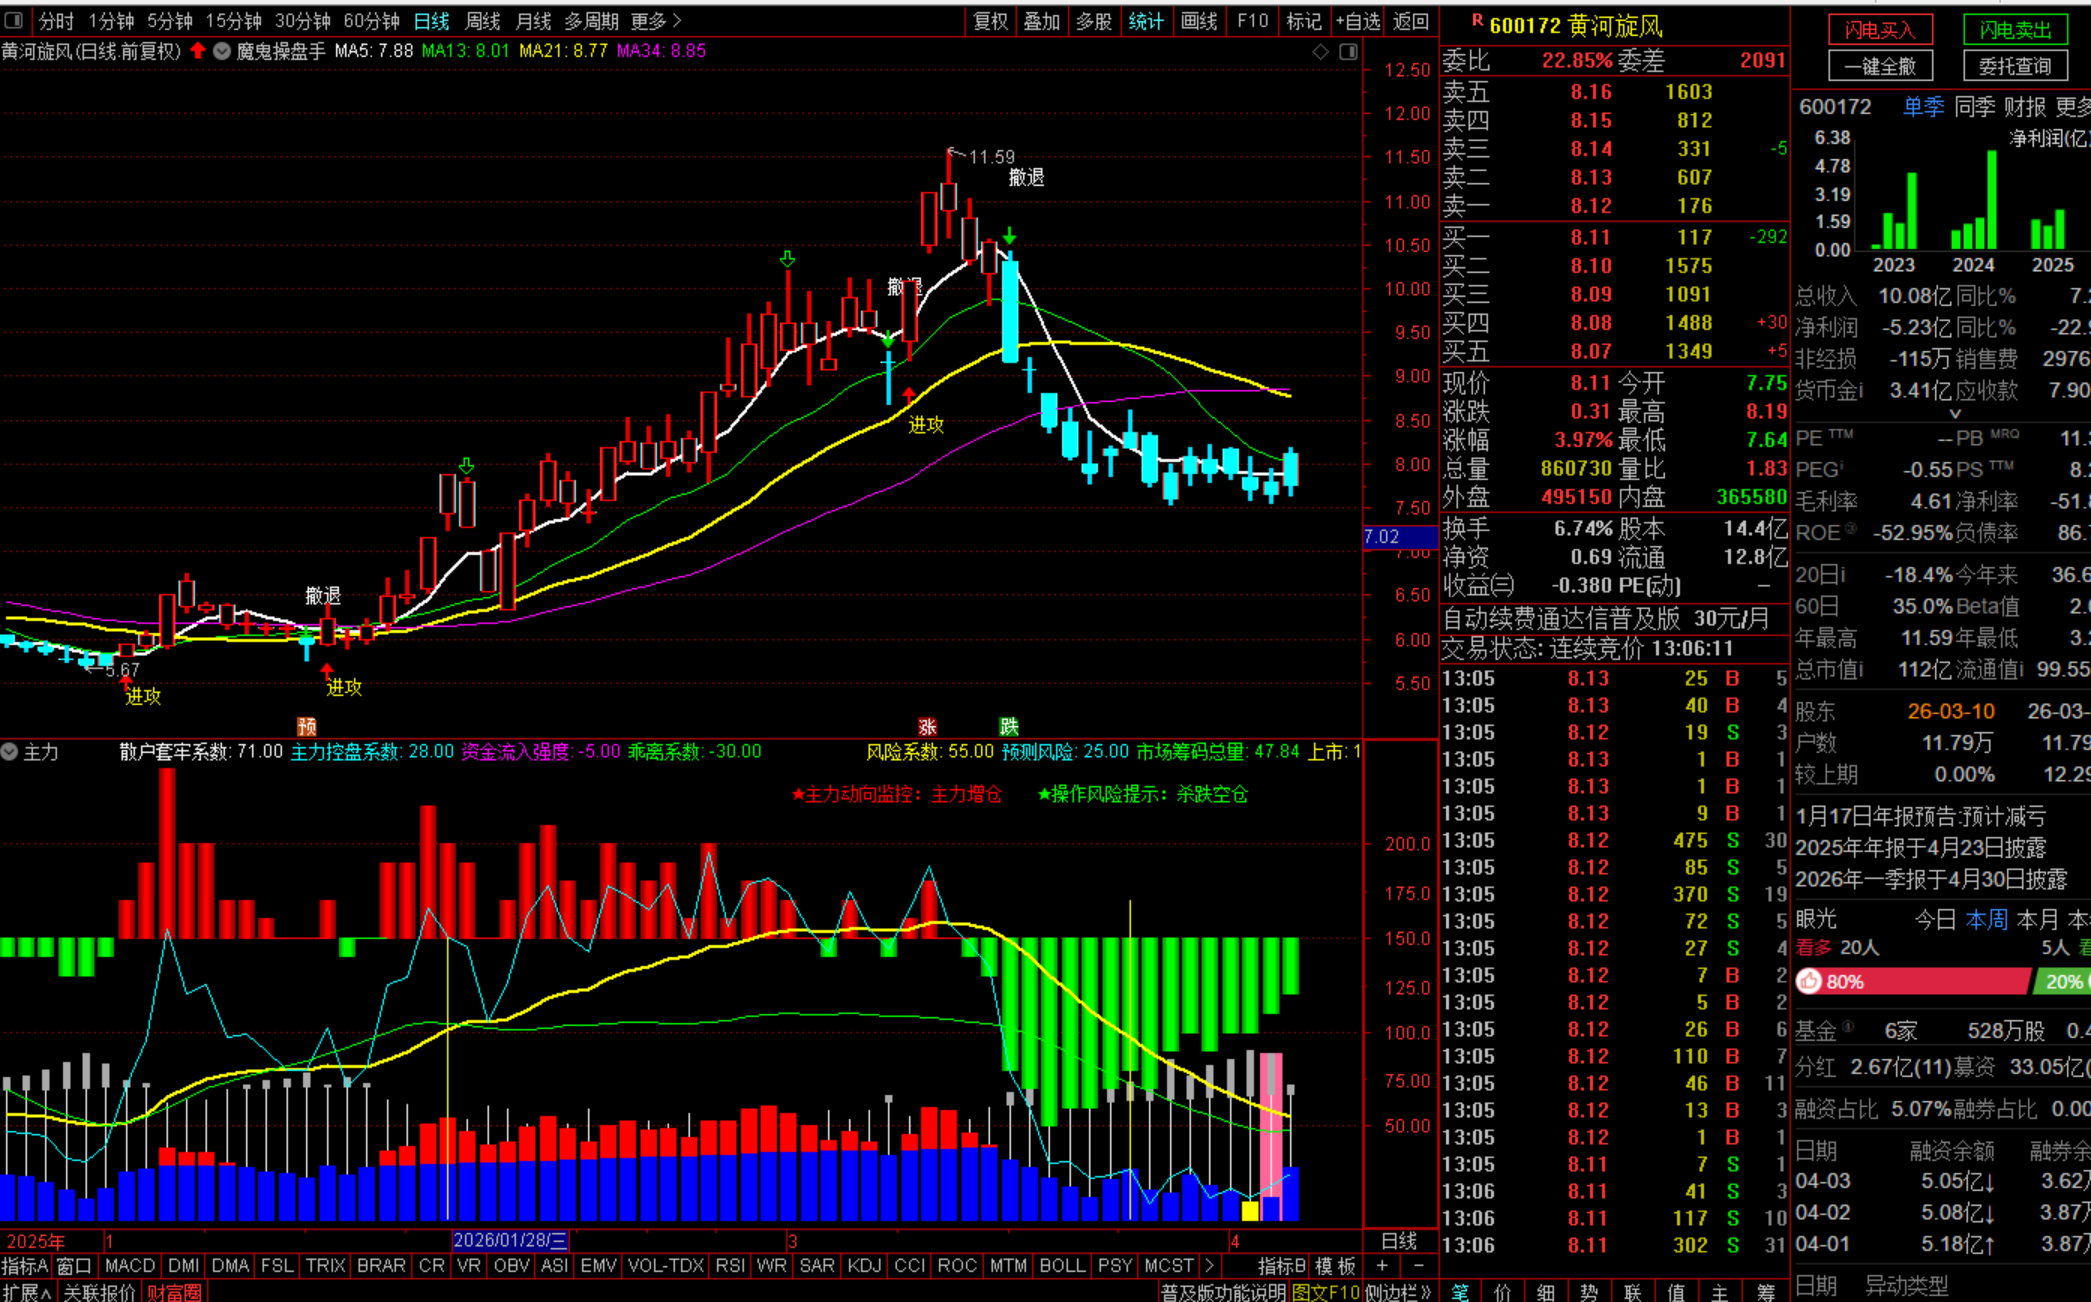Click the diamond icon above the chart
The height and width of the screenshot is (1302, 2091).
tap(1320, 51)
